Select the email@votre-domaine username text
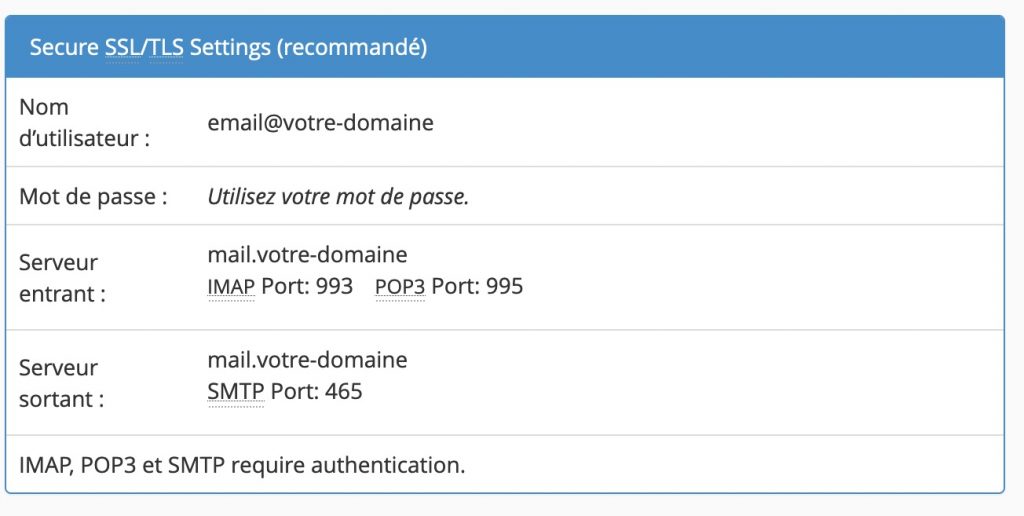1024x516 pixels. point(321,123)
